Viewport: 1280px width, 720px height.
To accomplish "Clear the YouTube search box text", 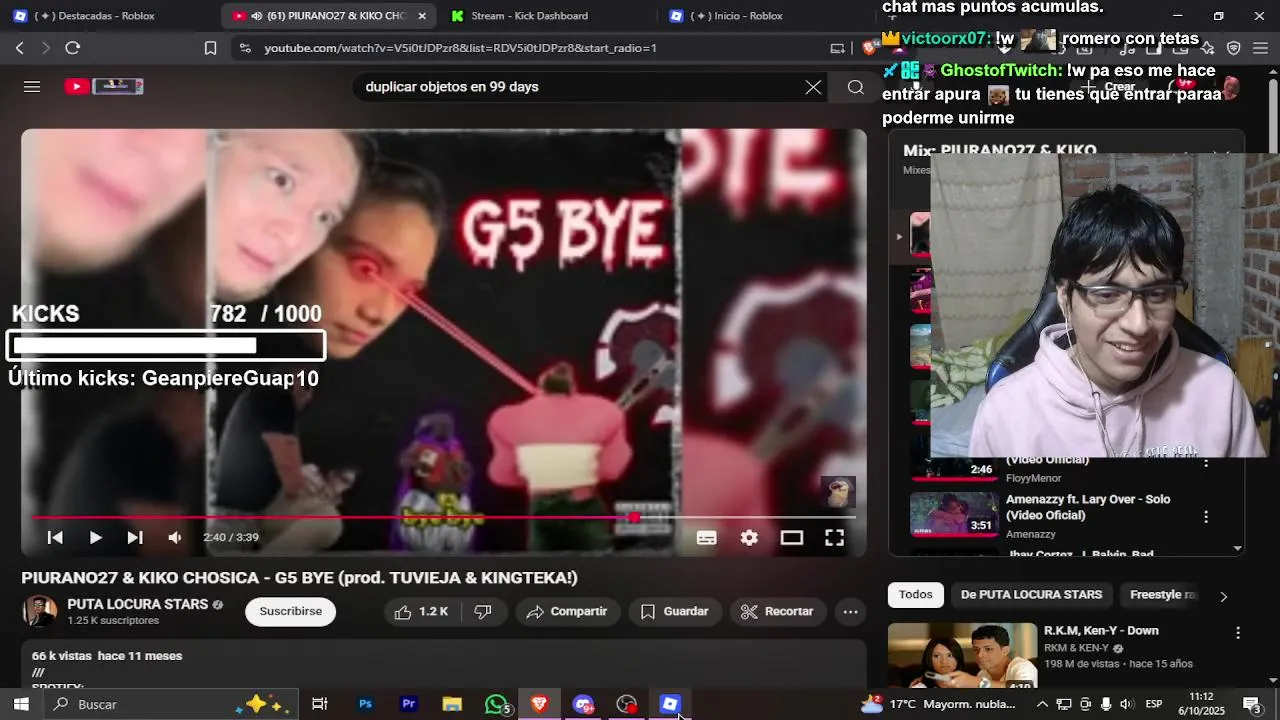I will (813, 87).
